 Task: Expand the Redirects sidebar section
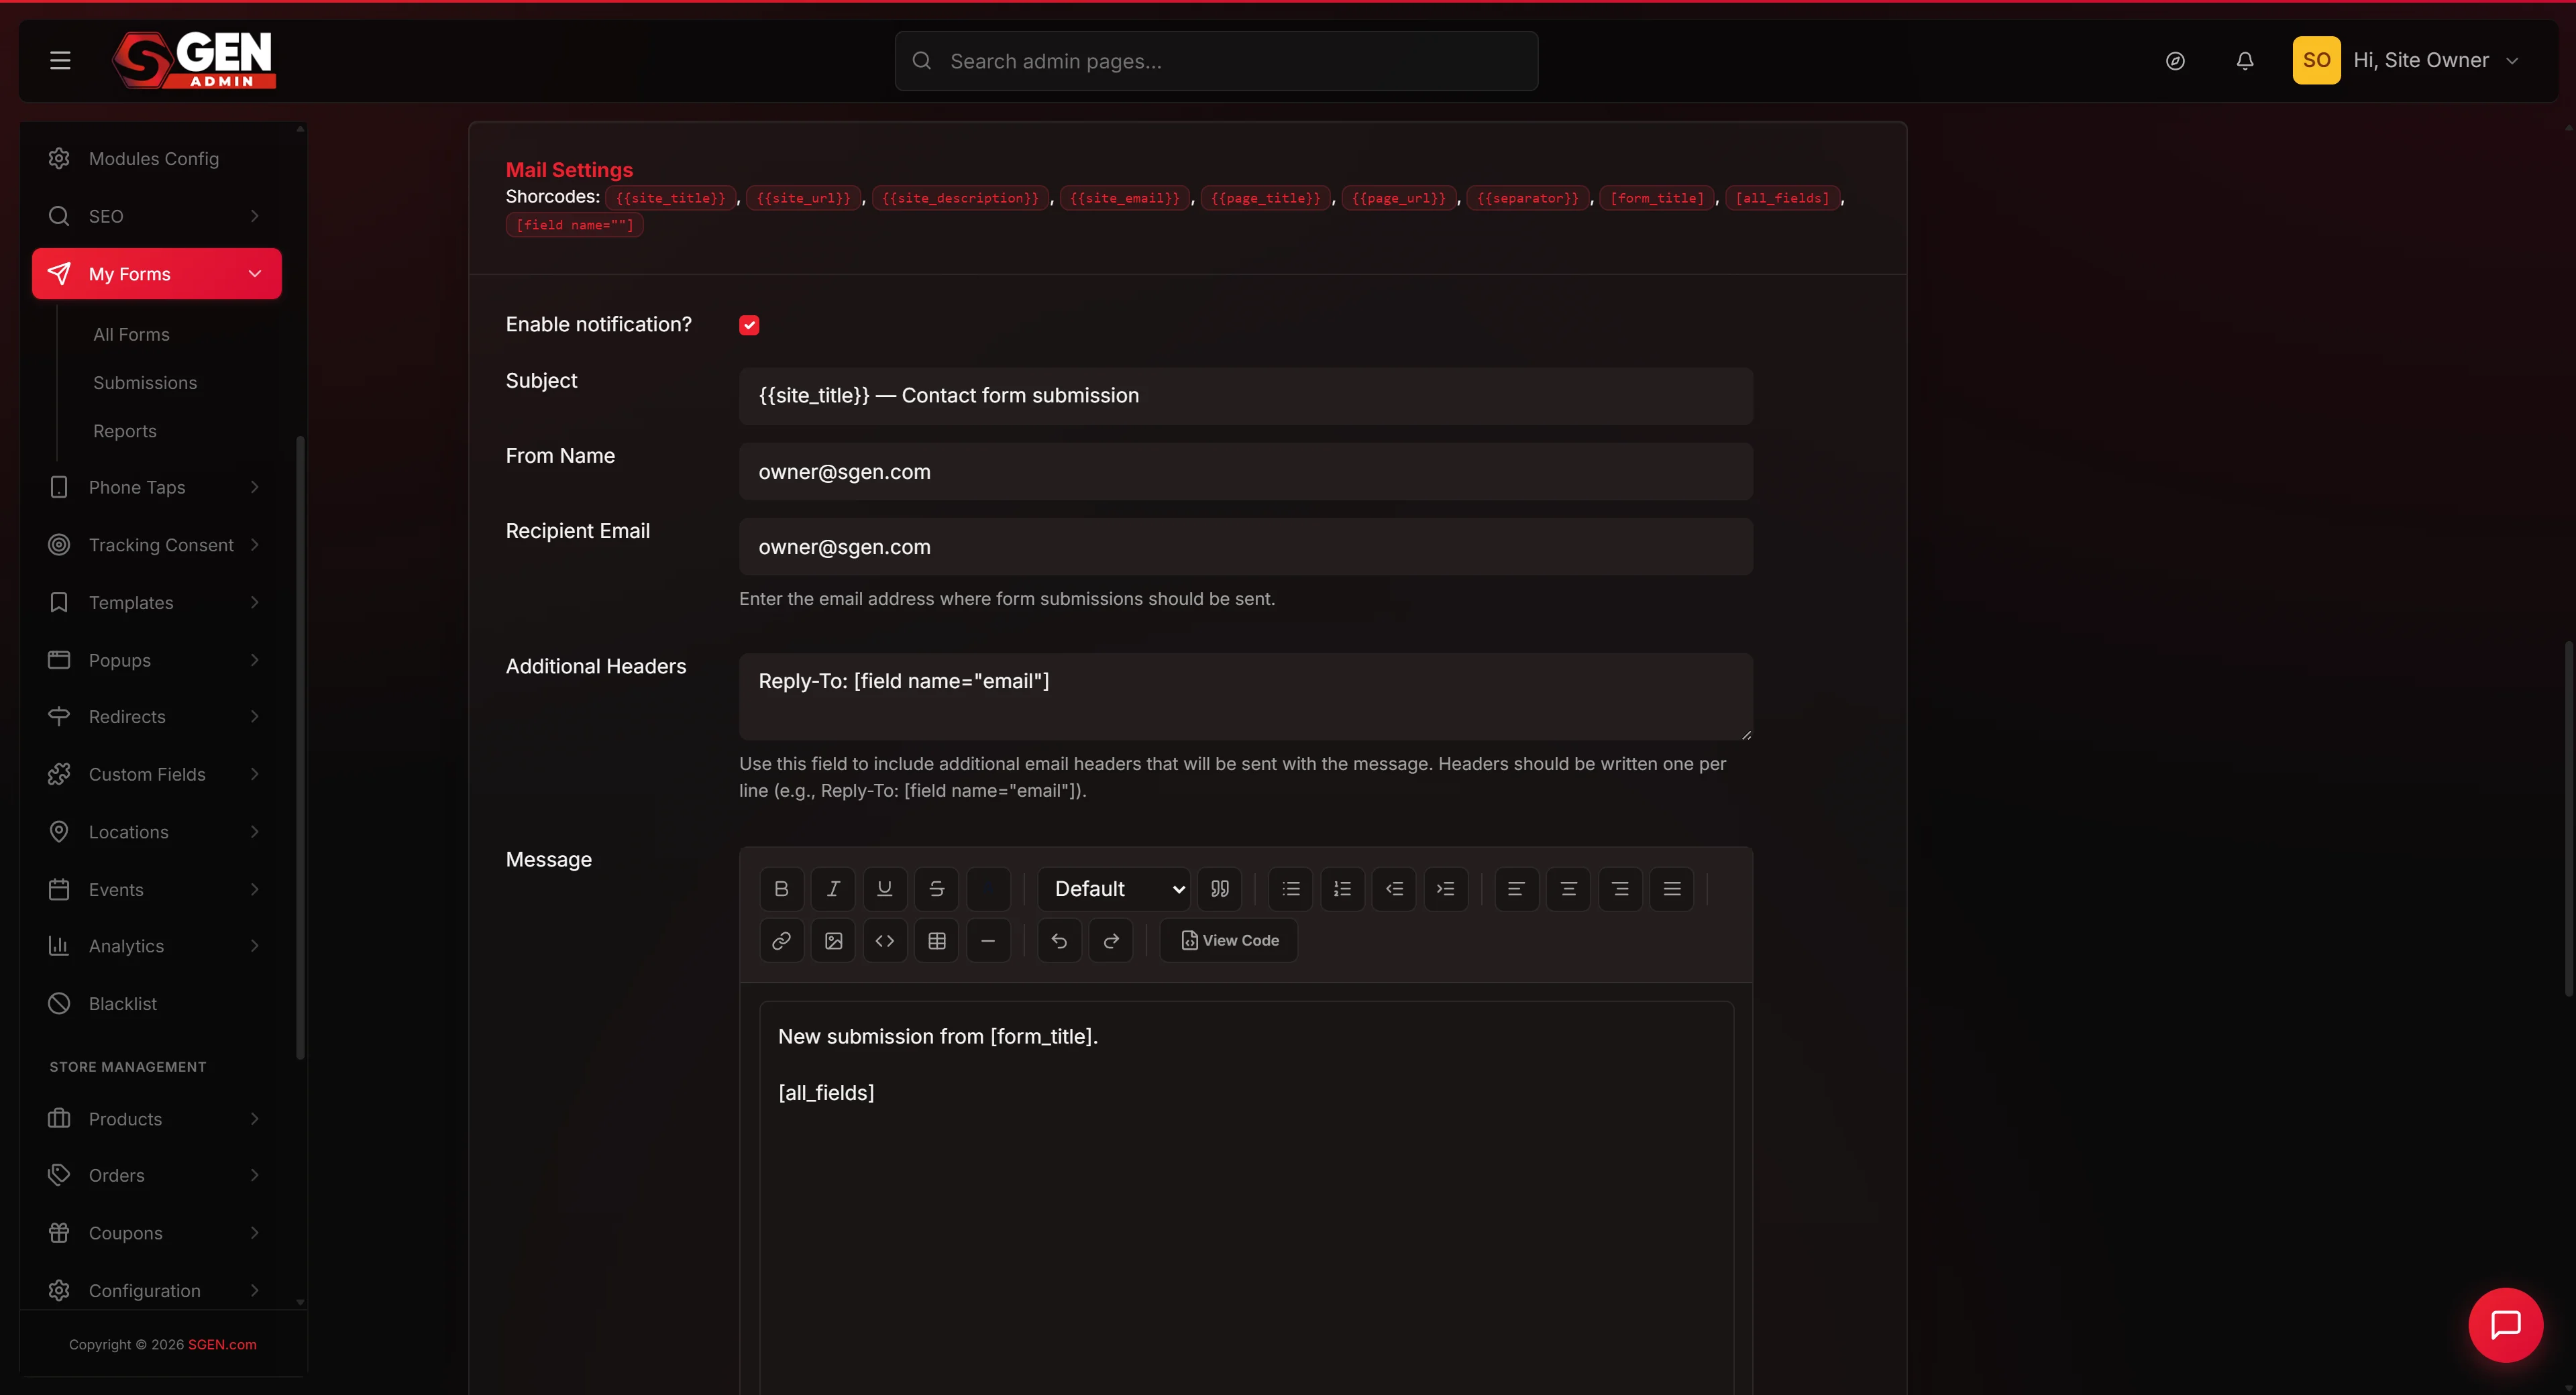(157, 717)
